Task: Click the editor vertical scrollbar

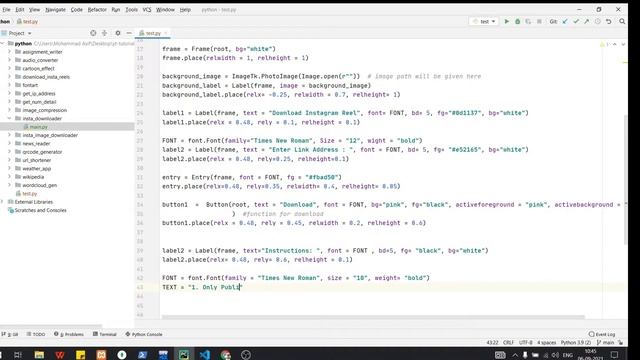Action: point(625,180)
